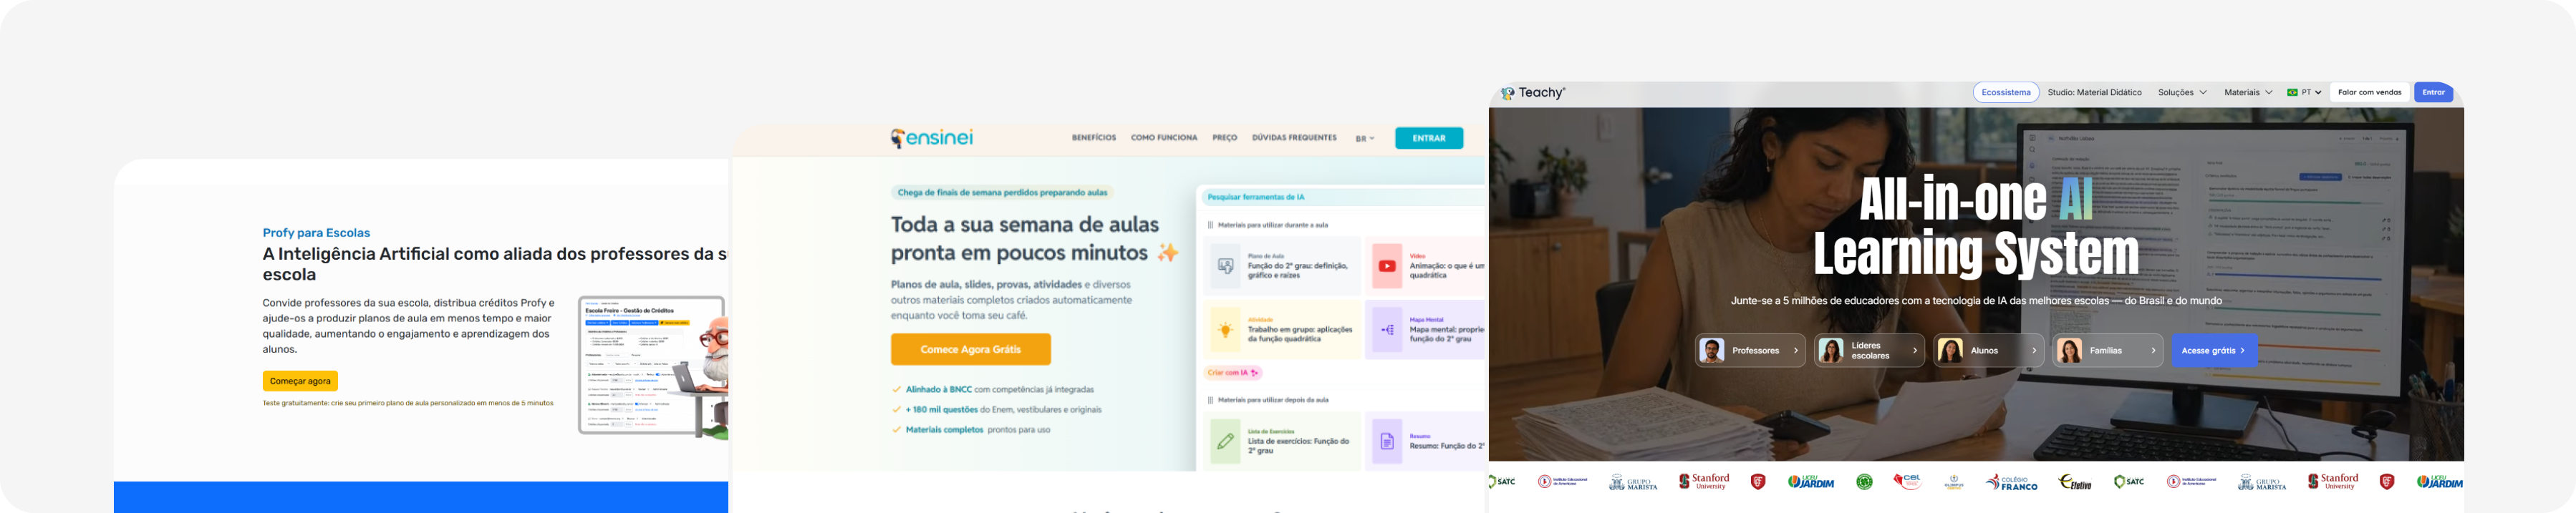The height and width of the screenshot is (513, 2576).
Task: Click the Olimpus partner logo
Action: coord(1954,482)
